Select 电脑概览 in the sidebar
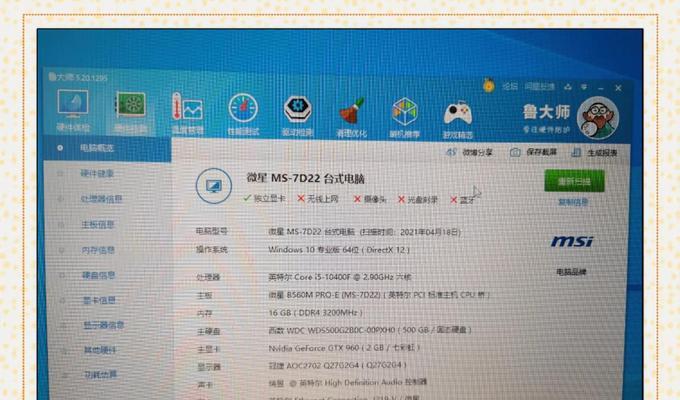 [x=108, y=148]
